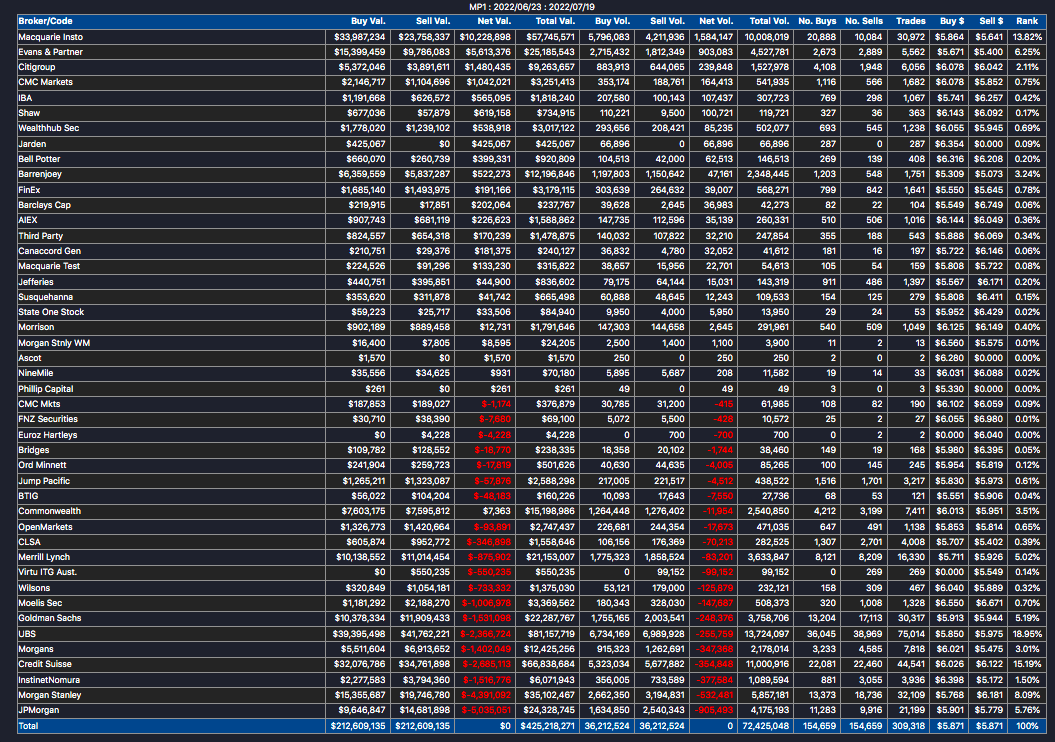Select the Net Vol. column header
Image resolution: width=1055 pixels, height=742 pixels.
pos(716,21)
